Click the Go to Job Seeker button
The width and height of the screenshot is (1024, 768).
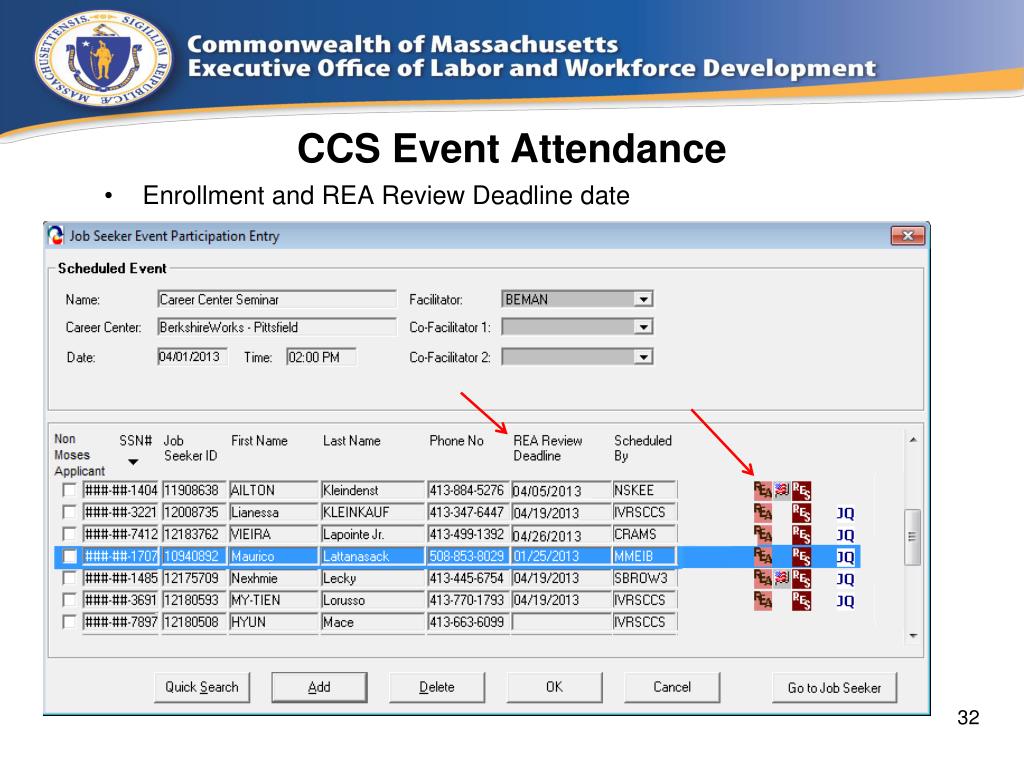point(835,688)
